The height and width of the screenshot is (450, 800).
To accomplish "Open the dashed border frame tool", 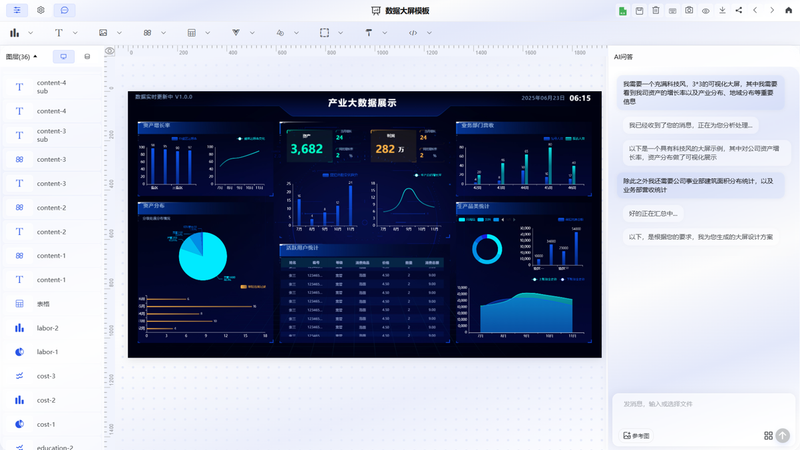I will click(324, 33).
